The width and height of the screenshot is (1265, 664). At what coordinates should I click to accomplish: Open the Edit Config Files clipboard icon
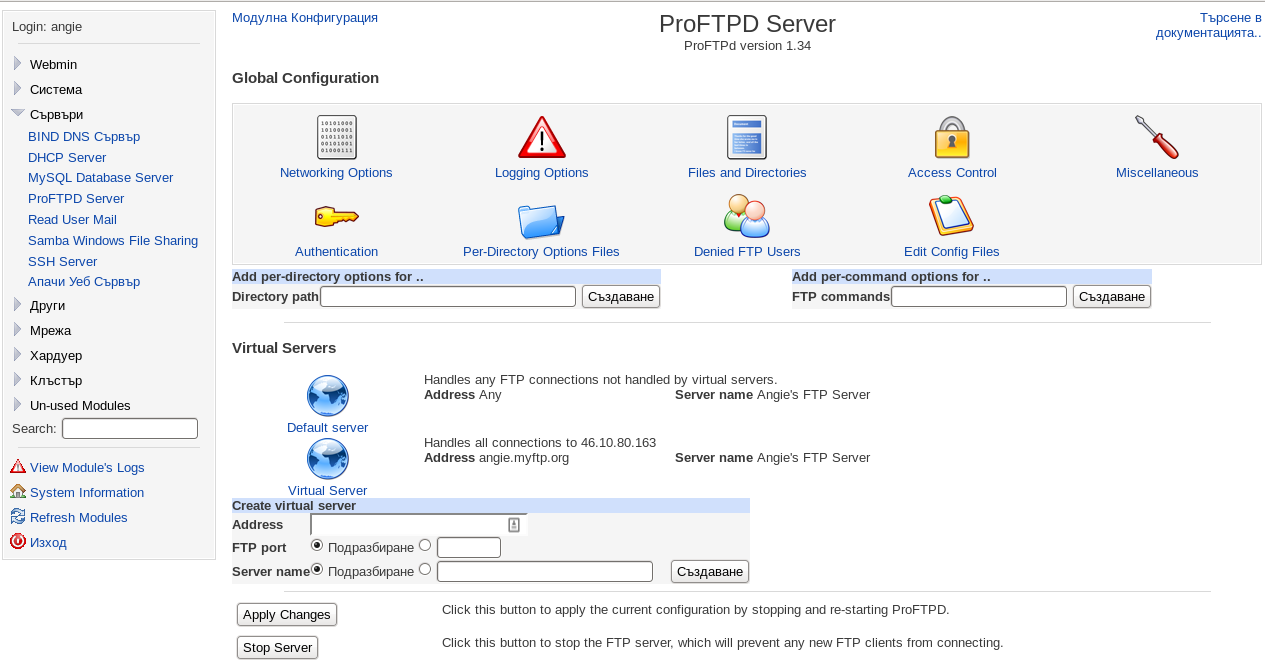(952, 216)
